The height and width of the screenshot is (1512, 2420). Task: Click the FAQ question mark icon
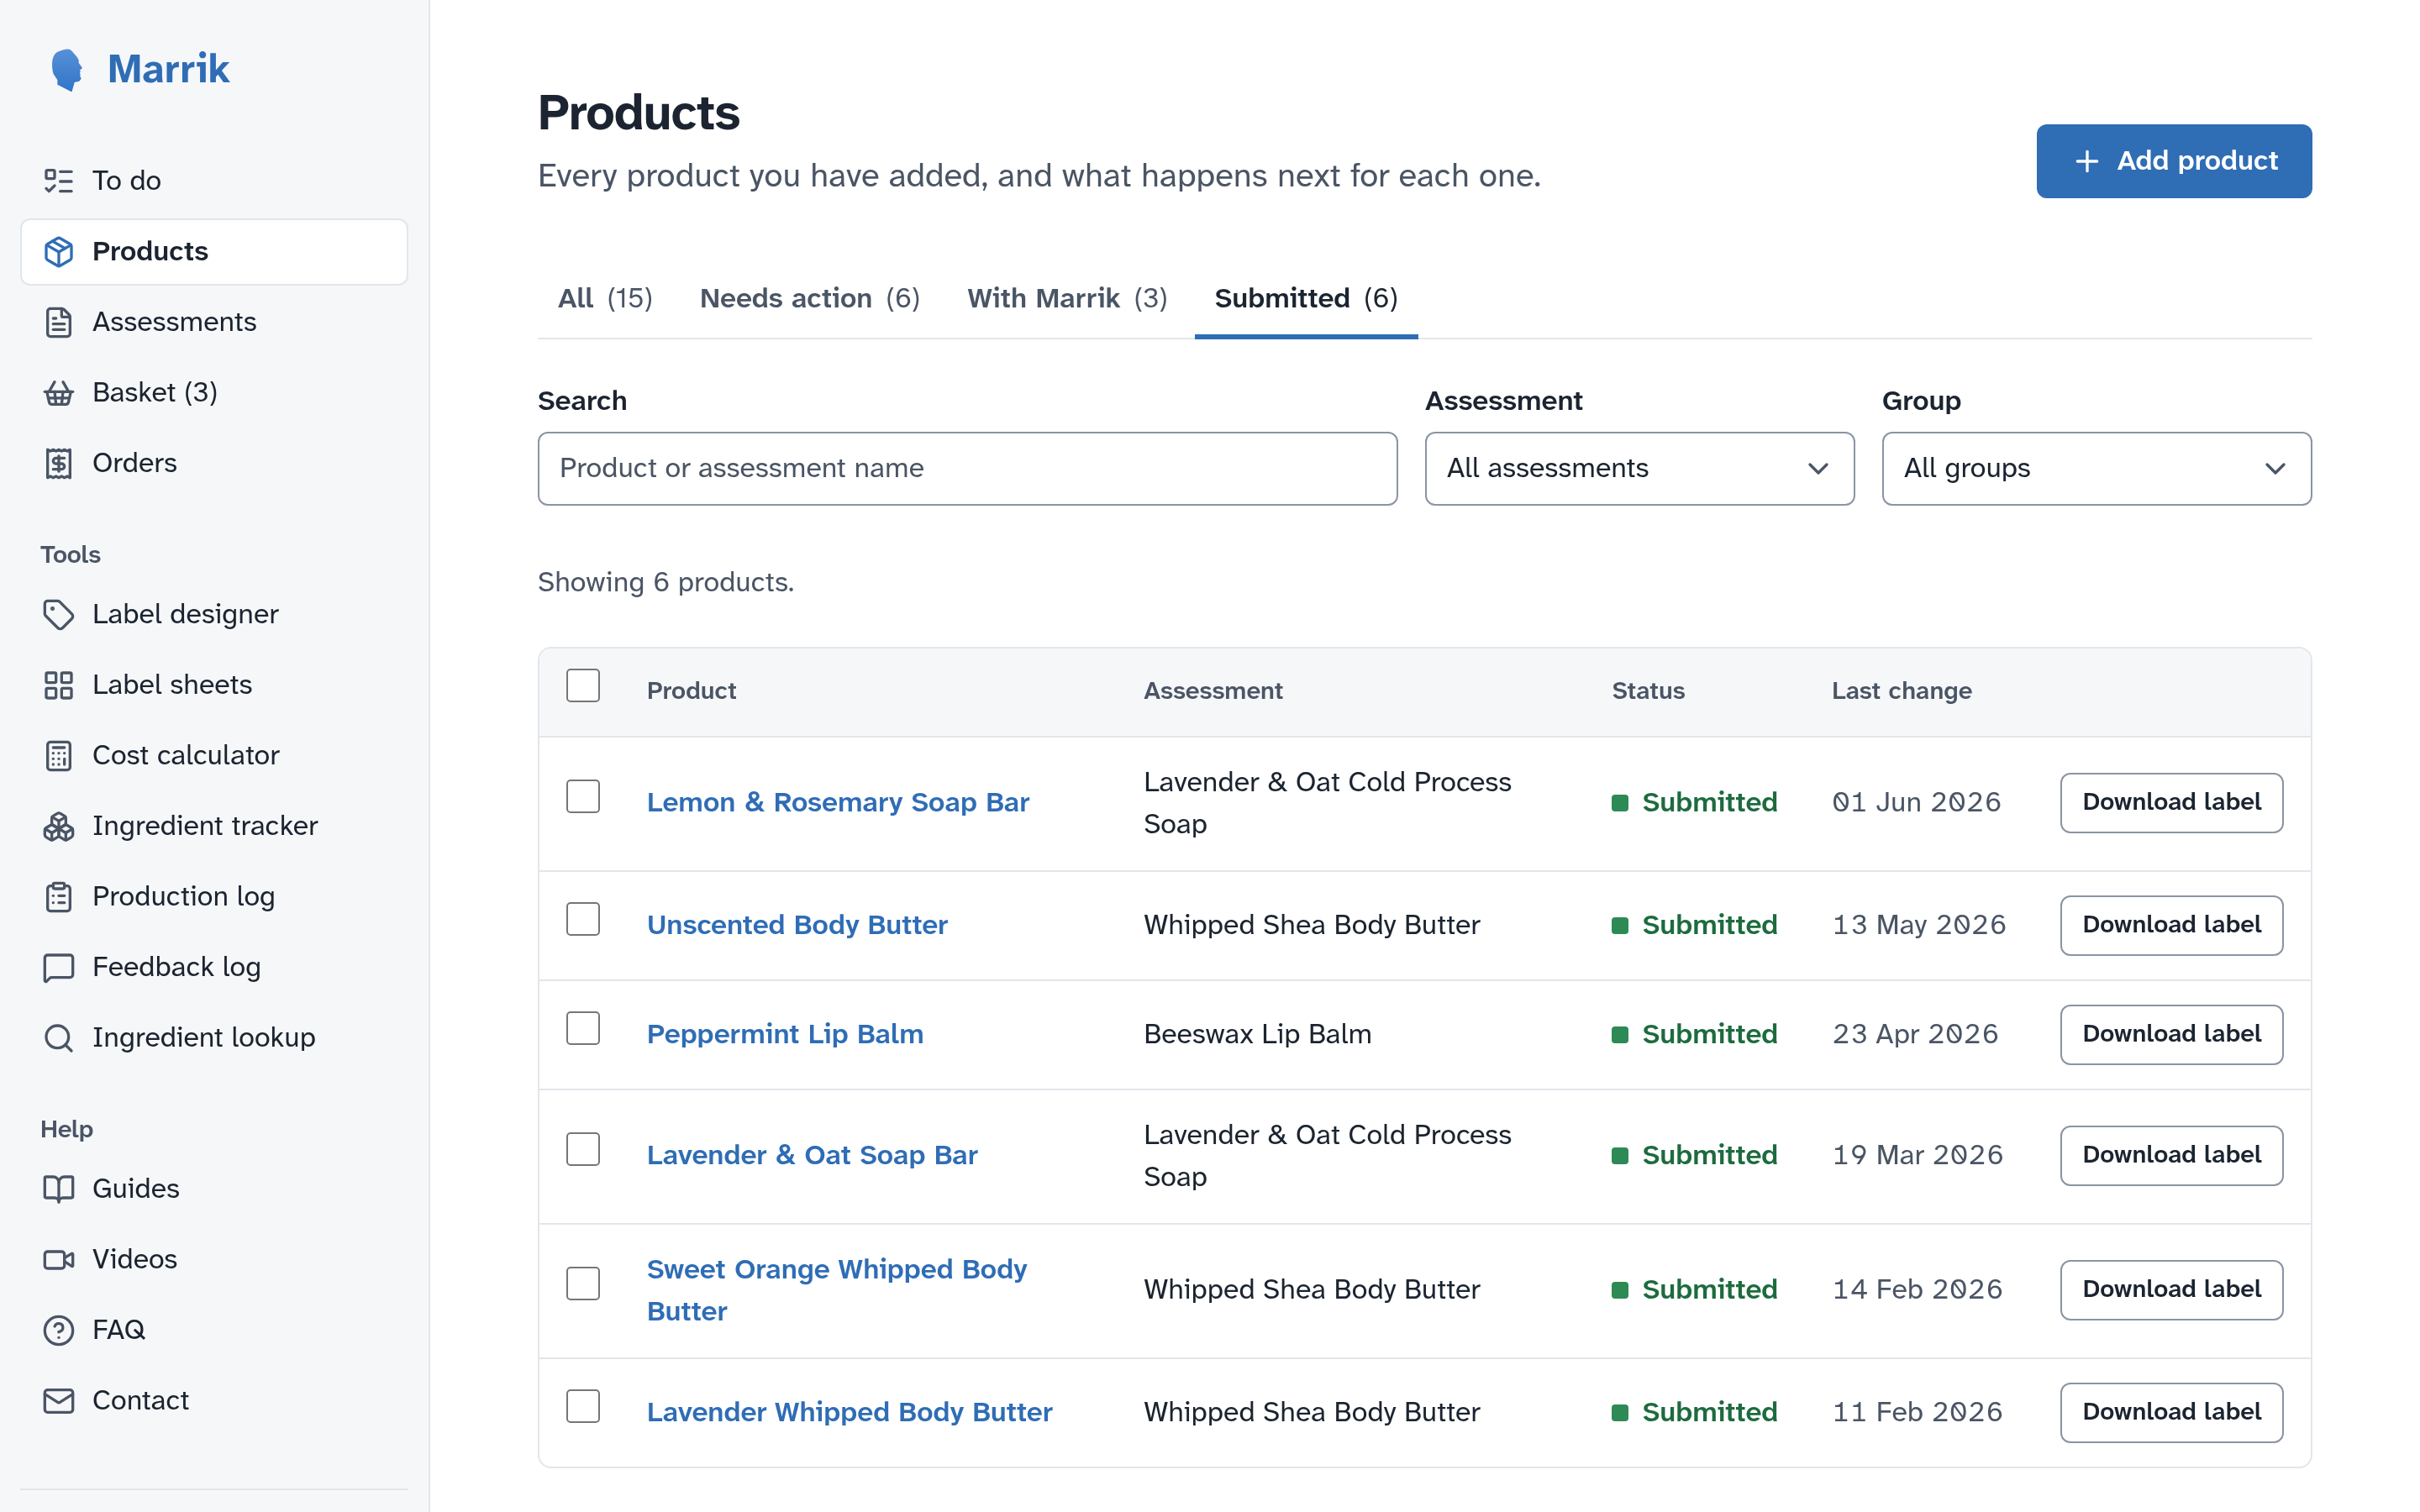point(59,1330)
